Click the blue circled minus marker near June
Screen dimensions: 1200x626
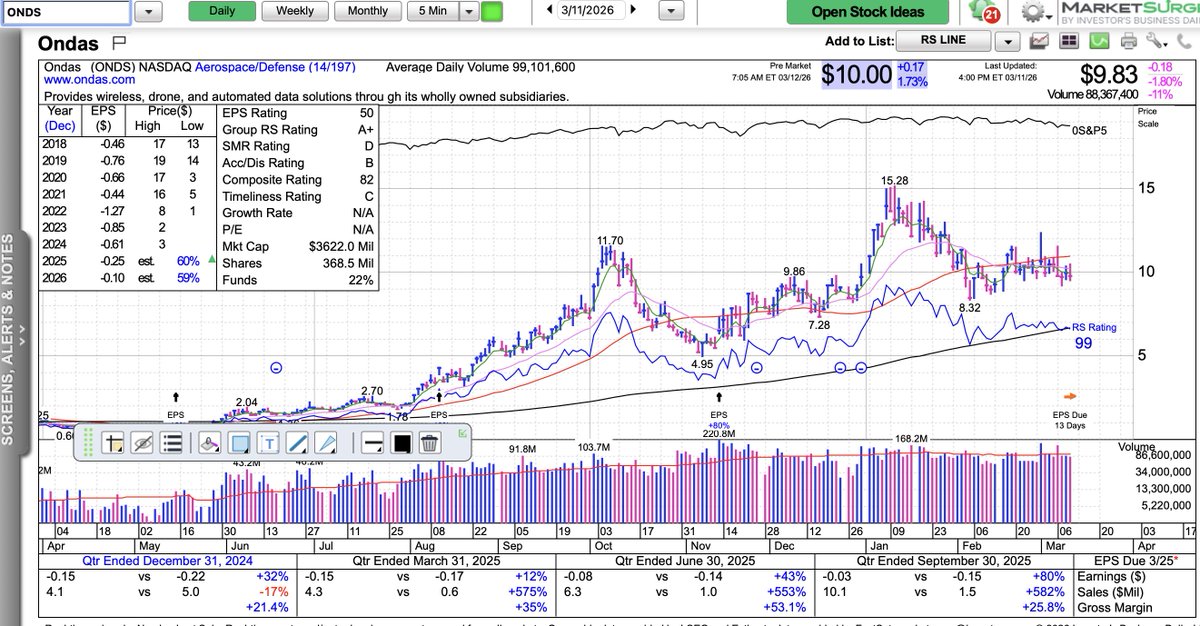tap(277, 368)
